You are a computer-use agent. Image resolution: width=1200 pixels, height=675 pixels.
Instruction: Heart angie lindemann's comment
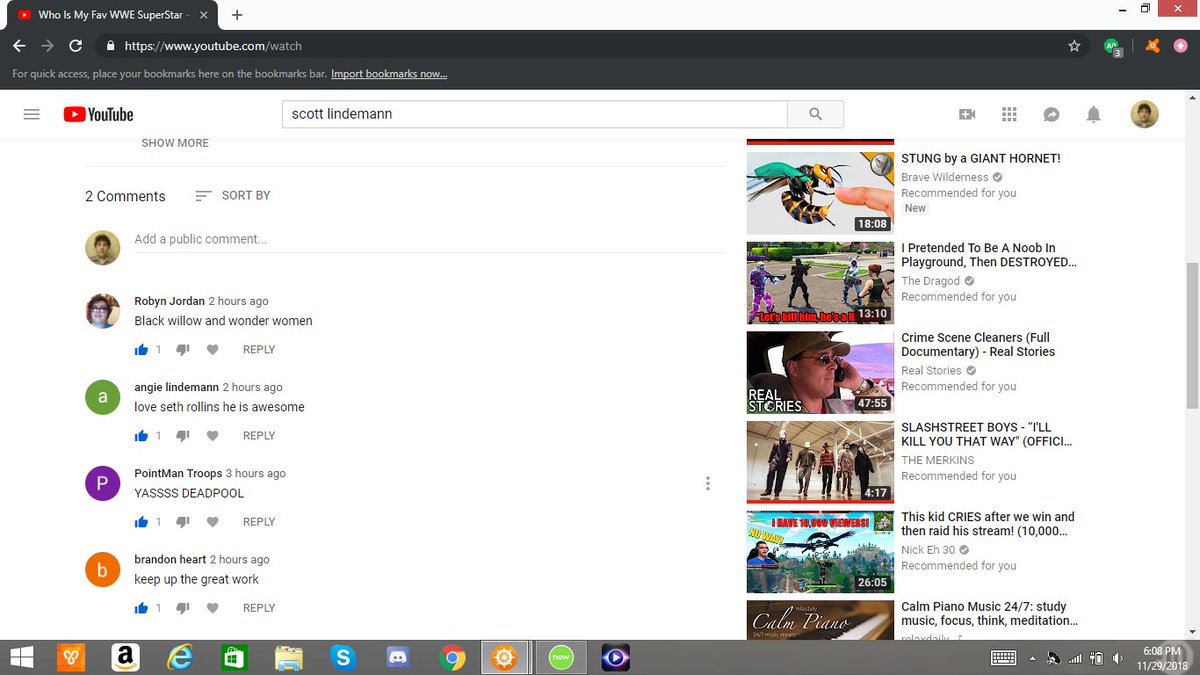coord(212,436)
